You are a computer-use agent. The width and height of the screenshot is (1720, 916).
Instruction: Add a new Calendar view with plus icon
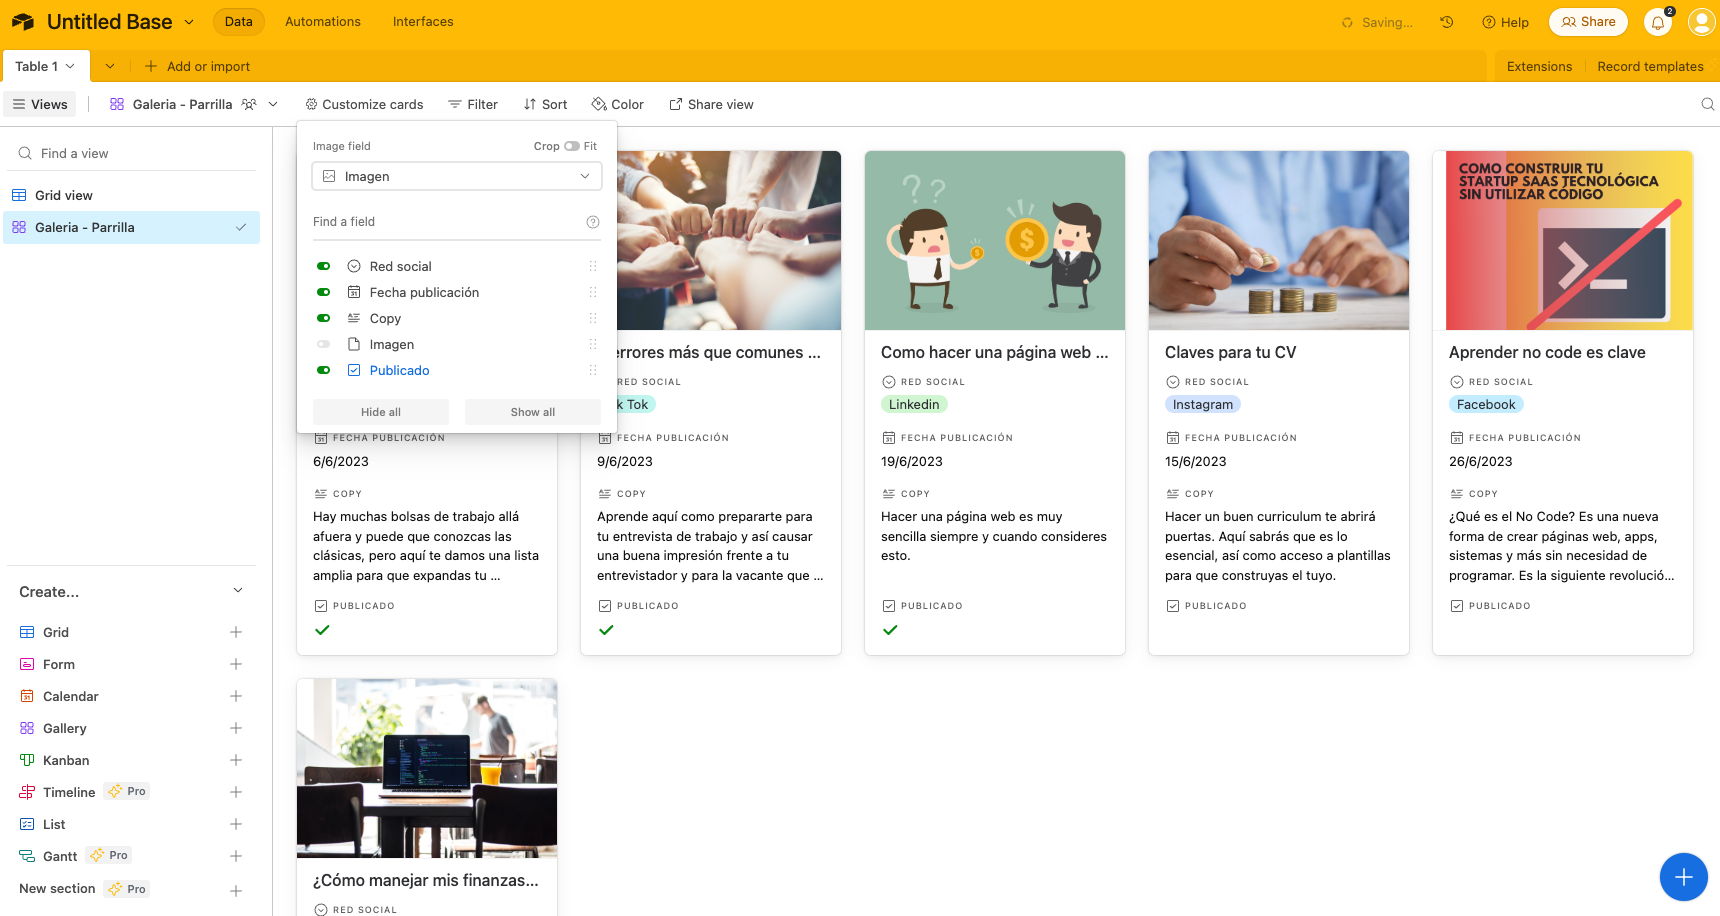pyautogui.click(x=236, y=696)
